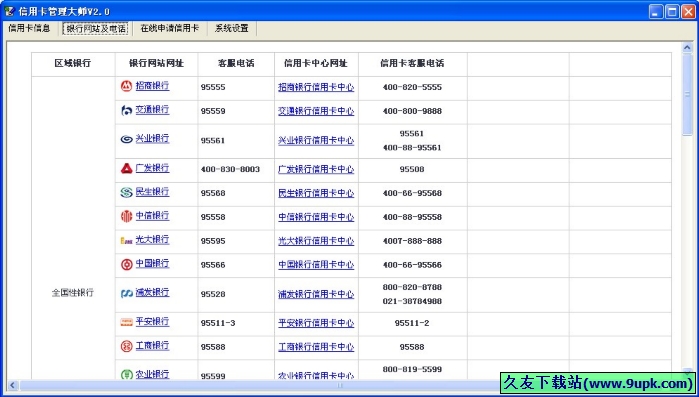Open the 中信银行 website link

tap(152, 216)
